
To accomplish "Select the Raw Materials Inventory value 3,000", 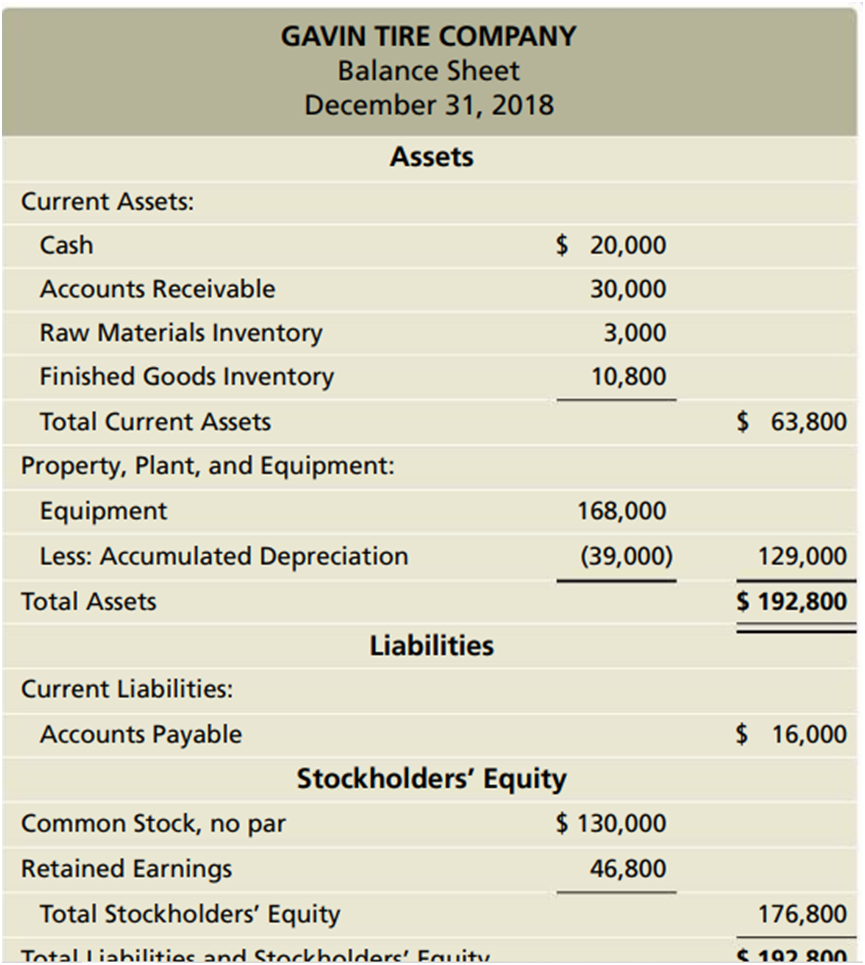I will pyautogui.click(x=634, y=333).
